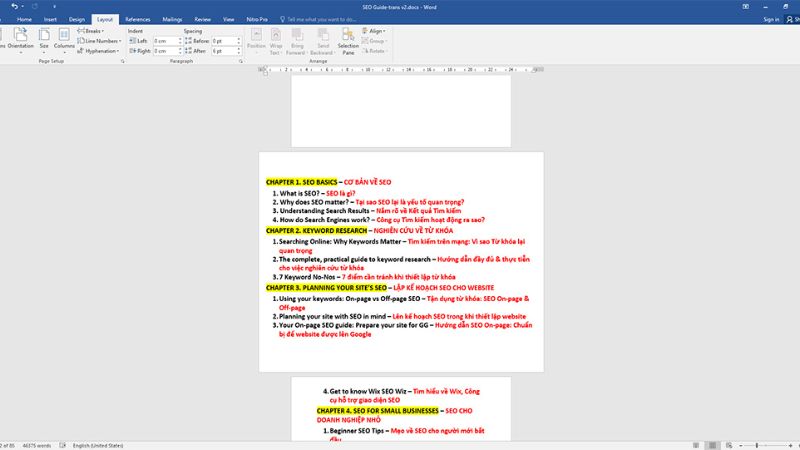The image size is (800, 450).
Task: Open the Mailings tab
Action: [174, 19]
